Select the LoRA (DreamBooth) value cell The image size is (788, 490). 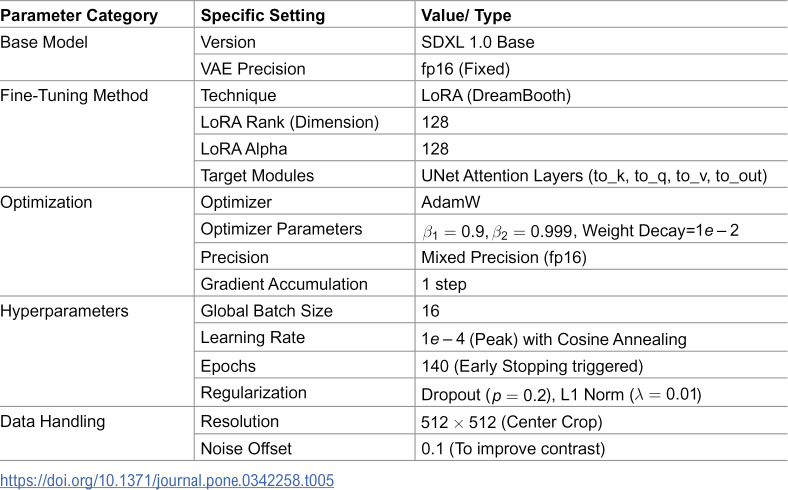tap(602, 94)
